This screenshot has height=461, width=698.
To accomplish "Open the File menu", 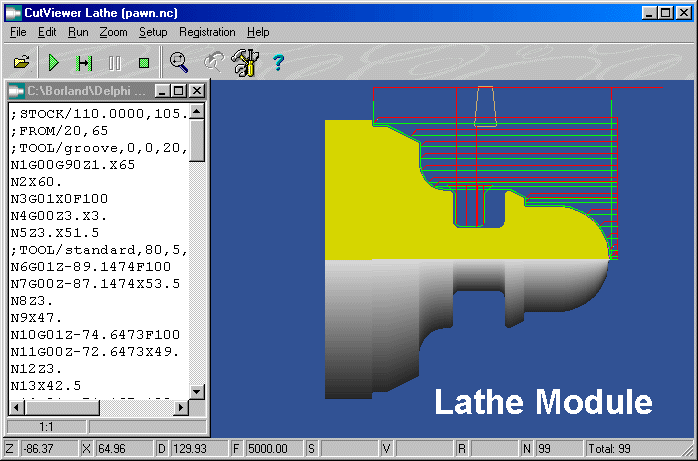I will (18, 32).
